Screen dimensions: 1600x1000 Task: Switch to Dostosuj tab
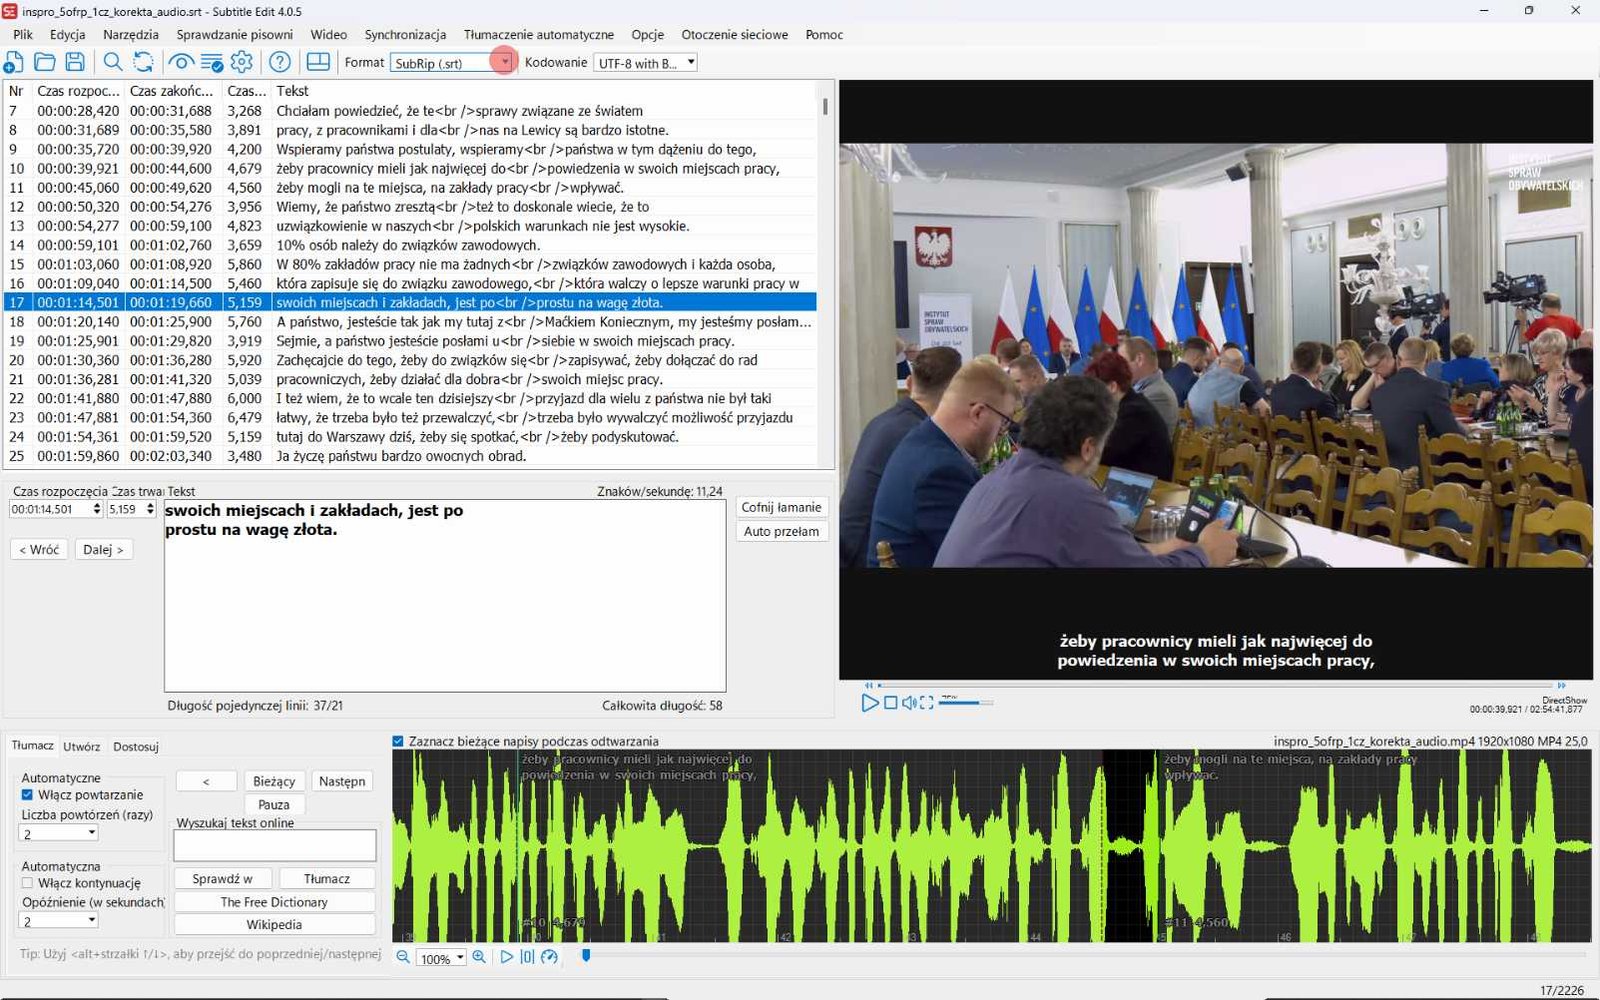point(136,746)
